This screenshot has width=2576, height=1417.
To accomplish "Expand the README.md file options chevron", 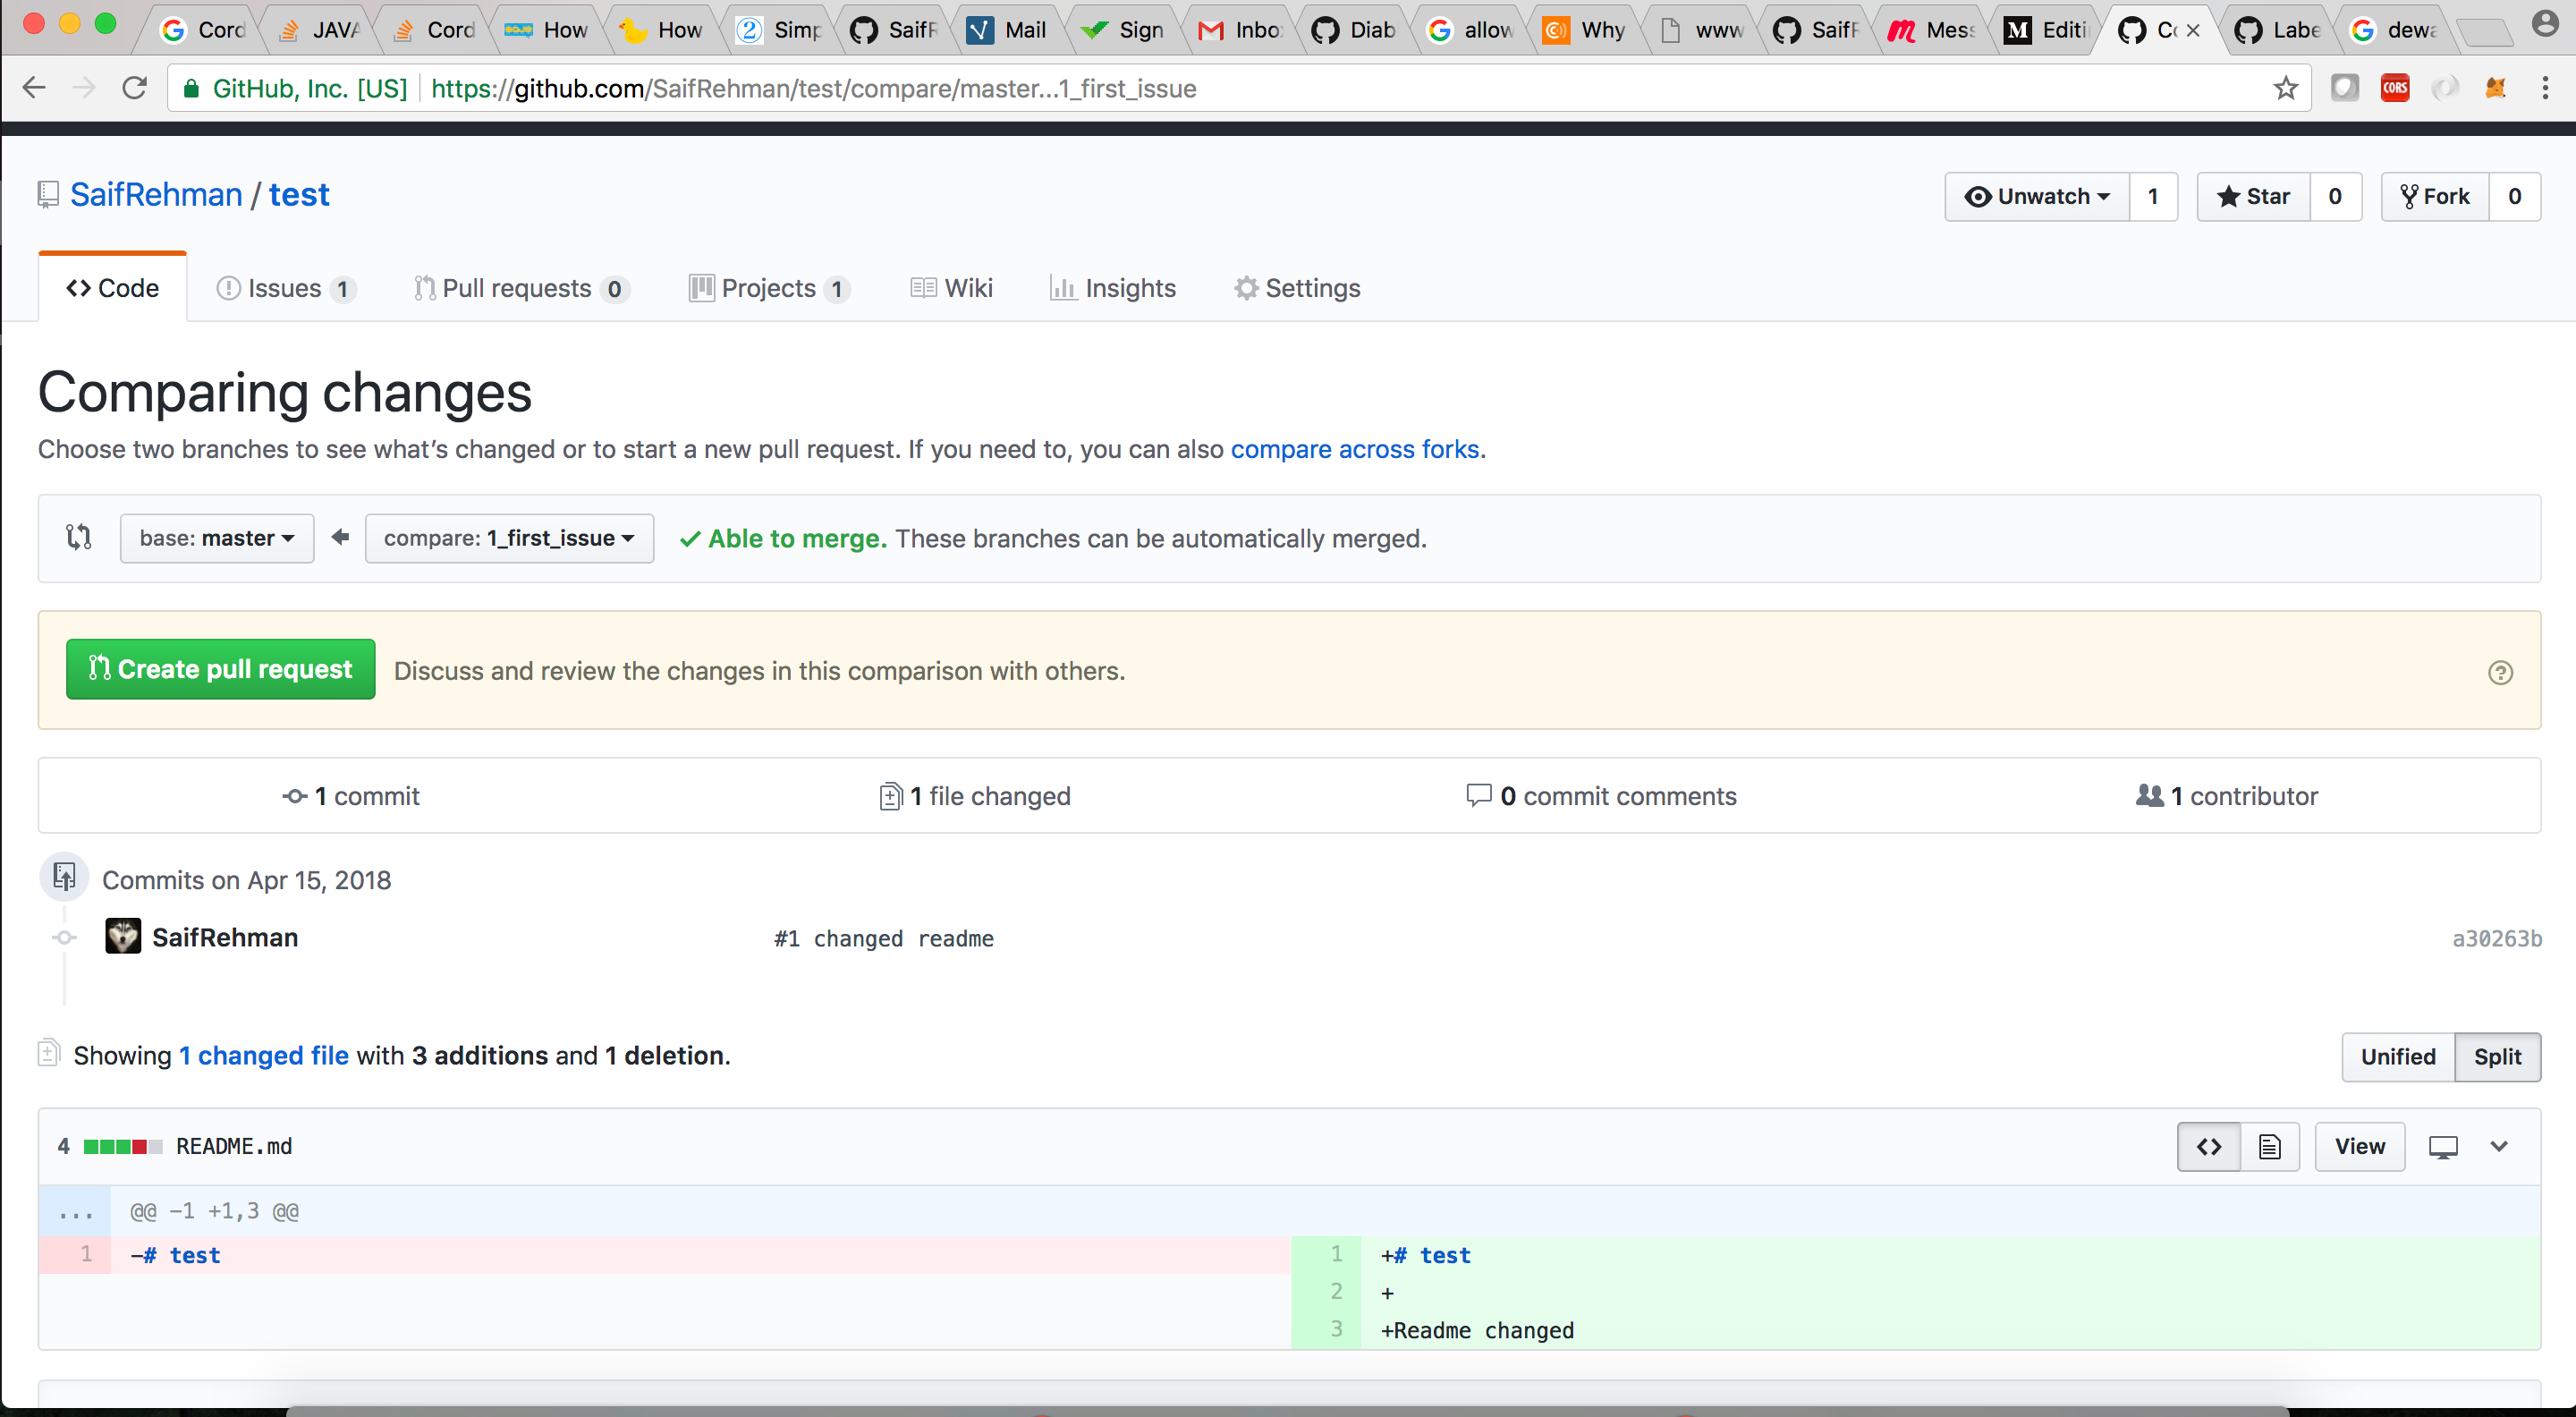I will pos(2500,1146).
